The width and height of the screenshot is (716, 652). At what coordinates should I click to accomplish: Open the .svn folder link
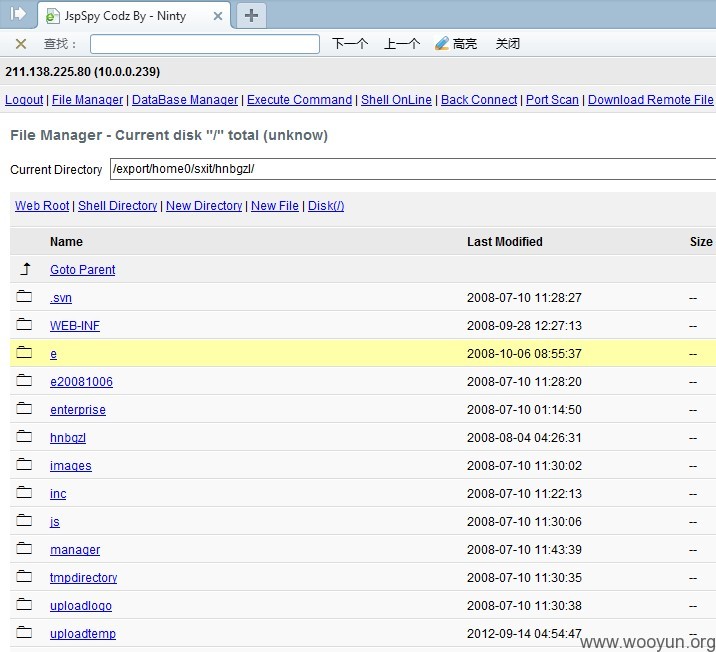pyautogui.click(x=61, y=298)
